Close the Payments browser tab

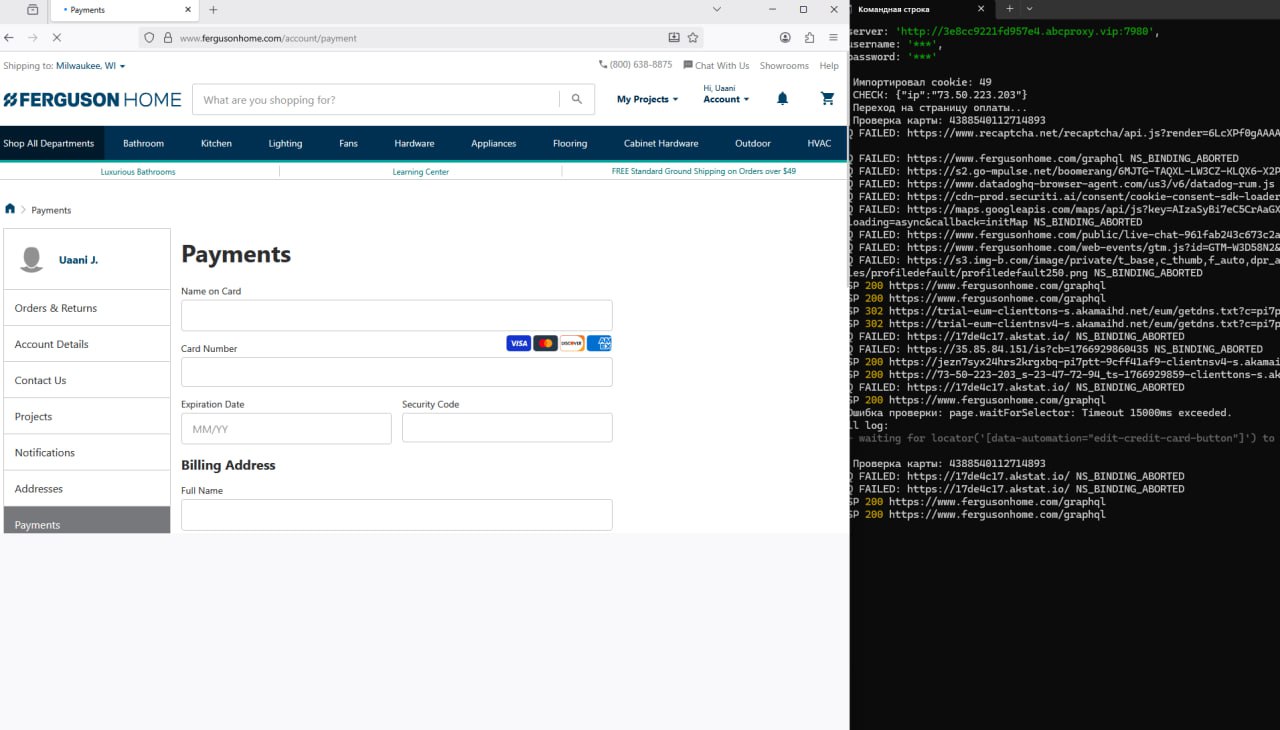[187, 10]
